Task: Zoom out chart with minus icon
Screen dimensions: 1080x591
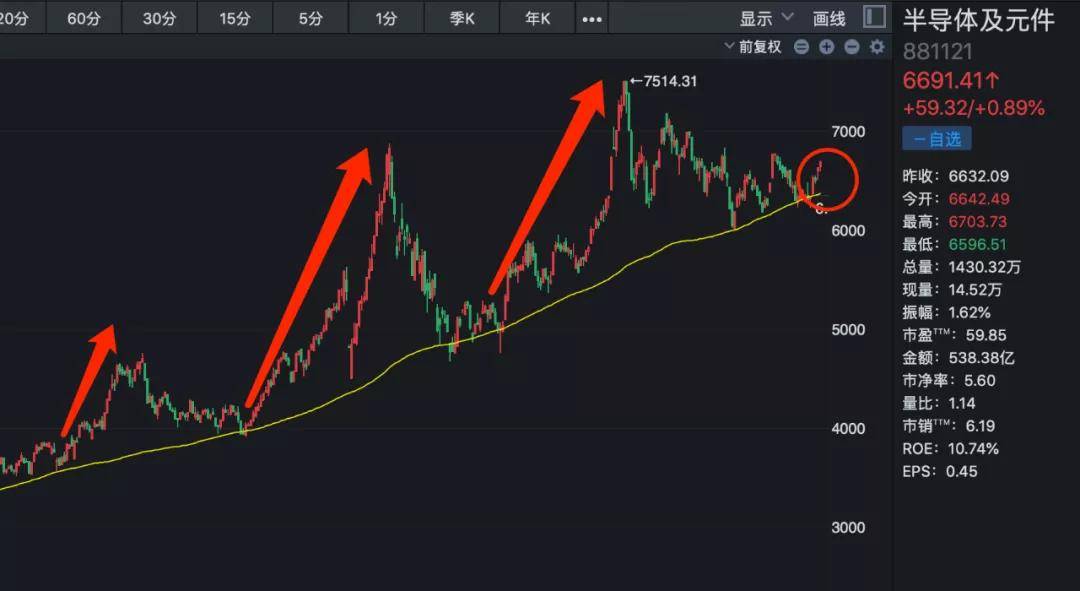Action: point(852,47)
